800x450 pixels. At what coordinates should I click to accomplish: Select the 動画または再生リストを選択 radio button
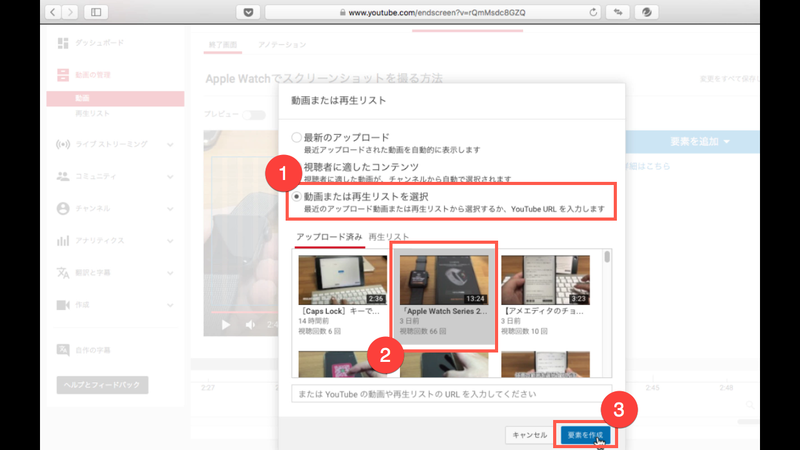click(x=296, y=196)
